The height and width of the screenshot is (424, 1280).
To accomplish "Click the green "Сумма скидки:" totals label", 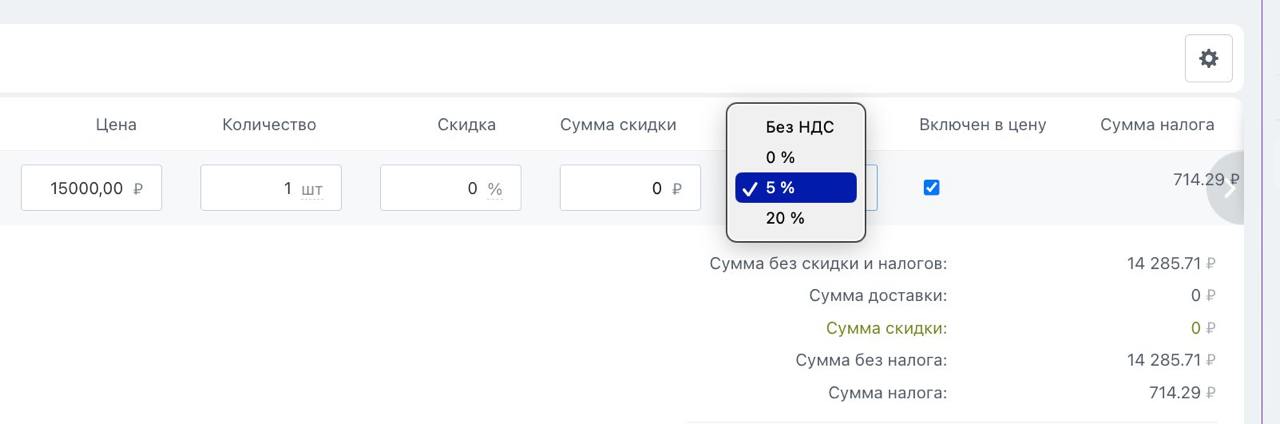I will coord(886,328).
